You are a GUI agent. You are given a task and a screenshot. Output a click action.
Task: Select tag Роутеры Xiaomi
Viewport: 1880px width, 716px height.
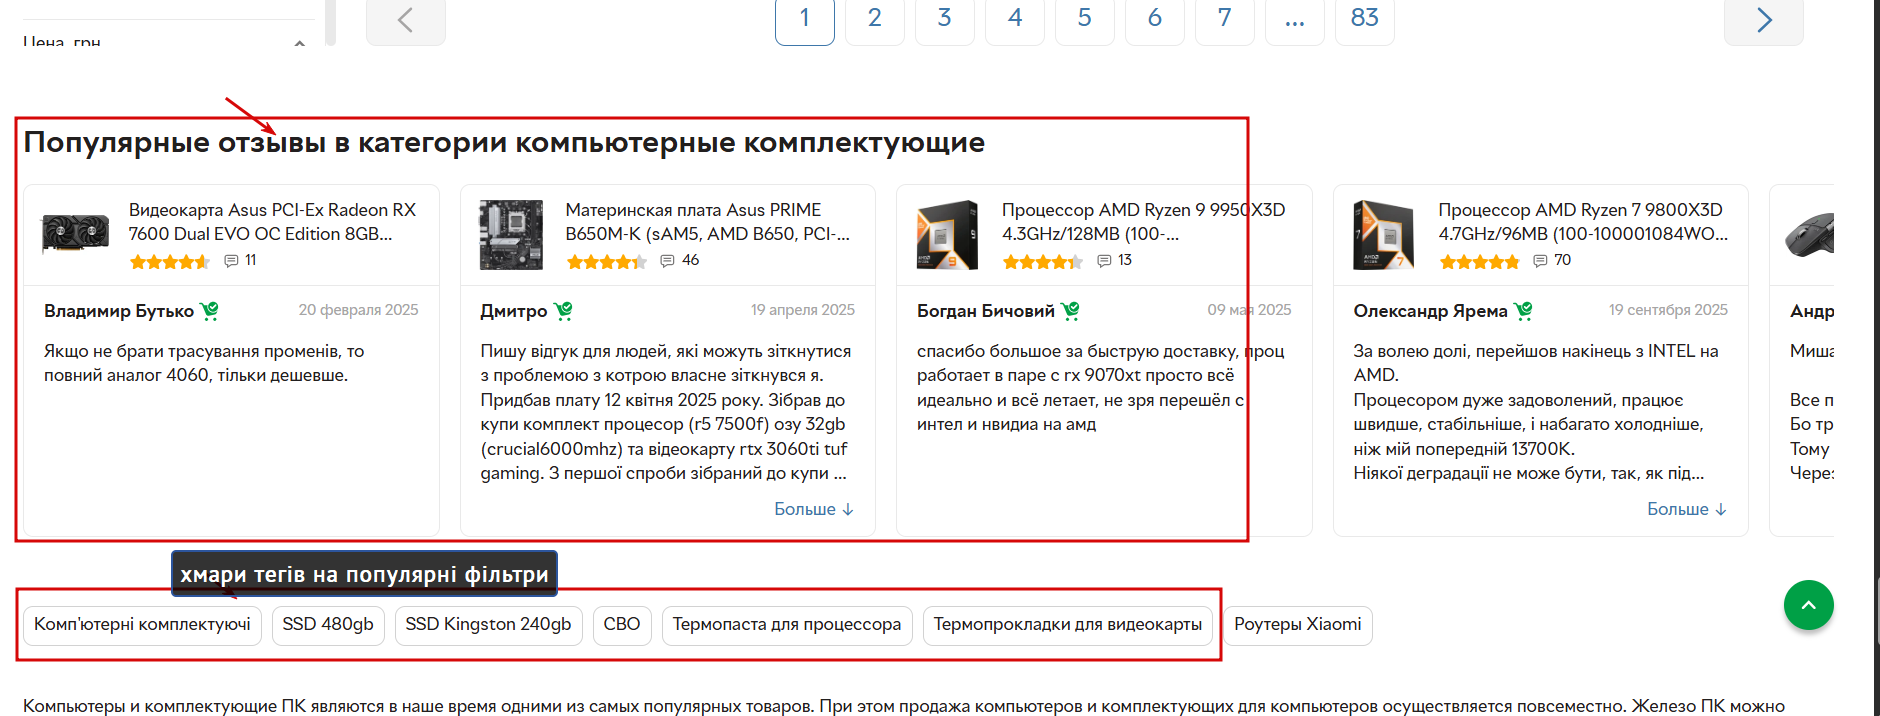[1298, 625]
